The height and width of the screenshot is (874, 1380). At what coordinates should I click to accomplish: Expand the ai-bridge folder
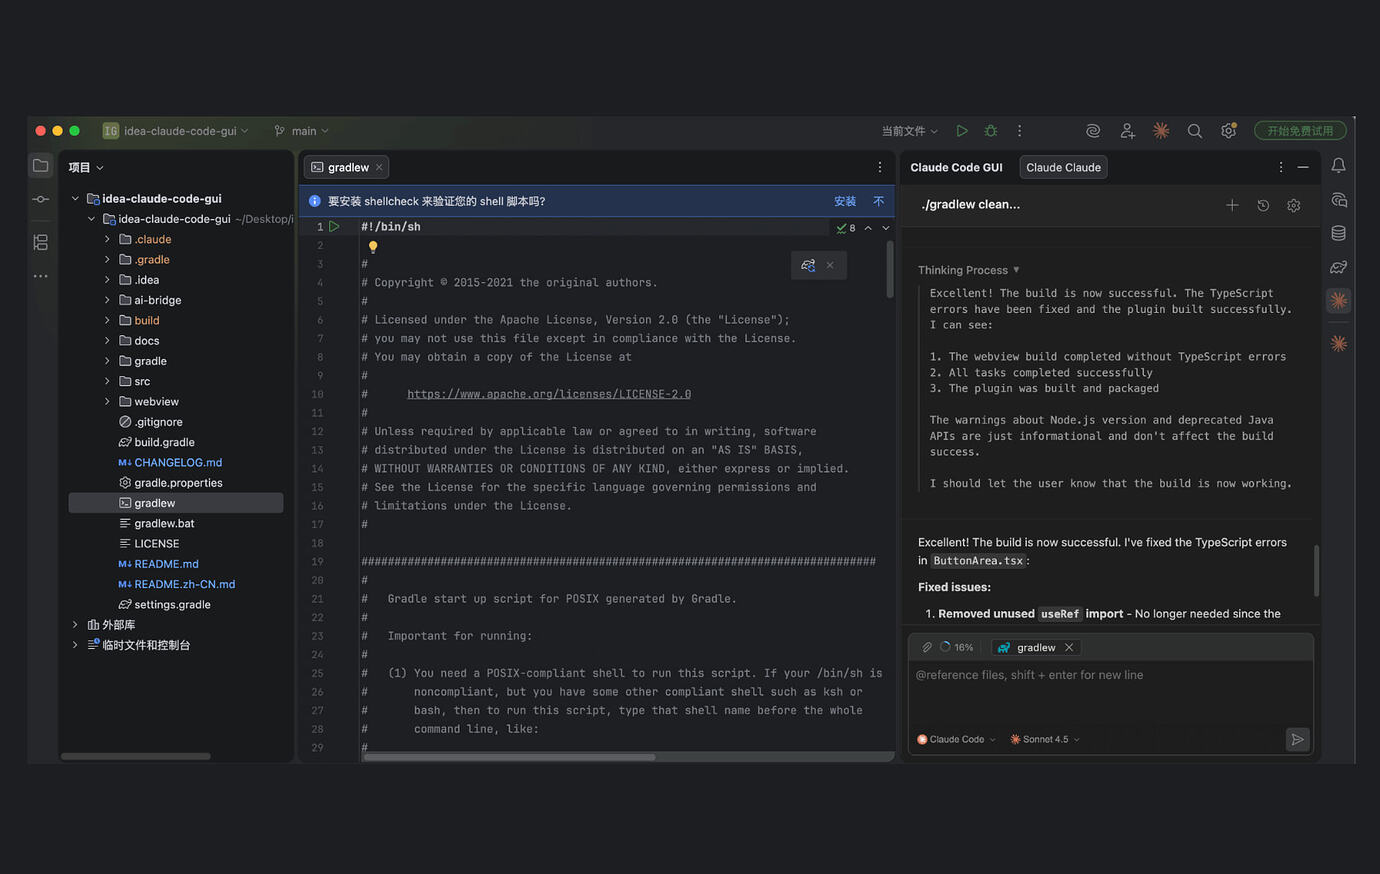pos(107,300)
